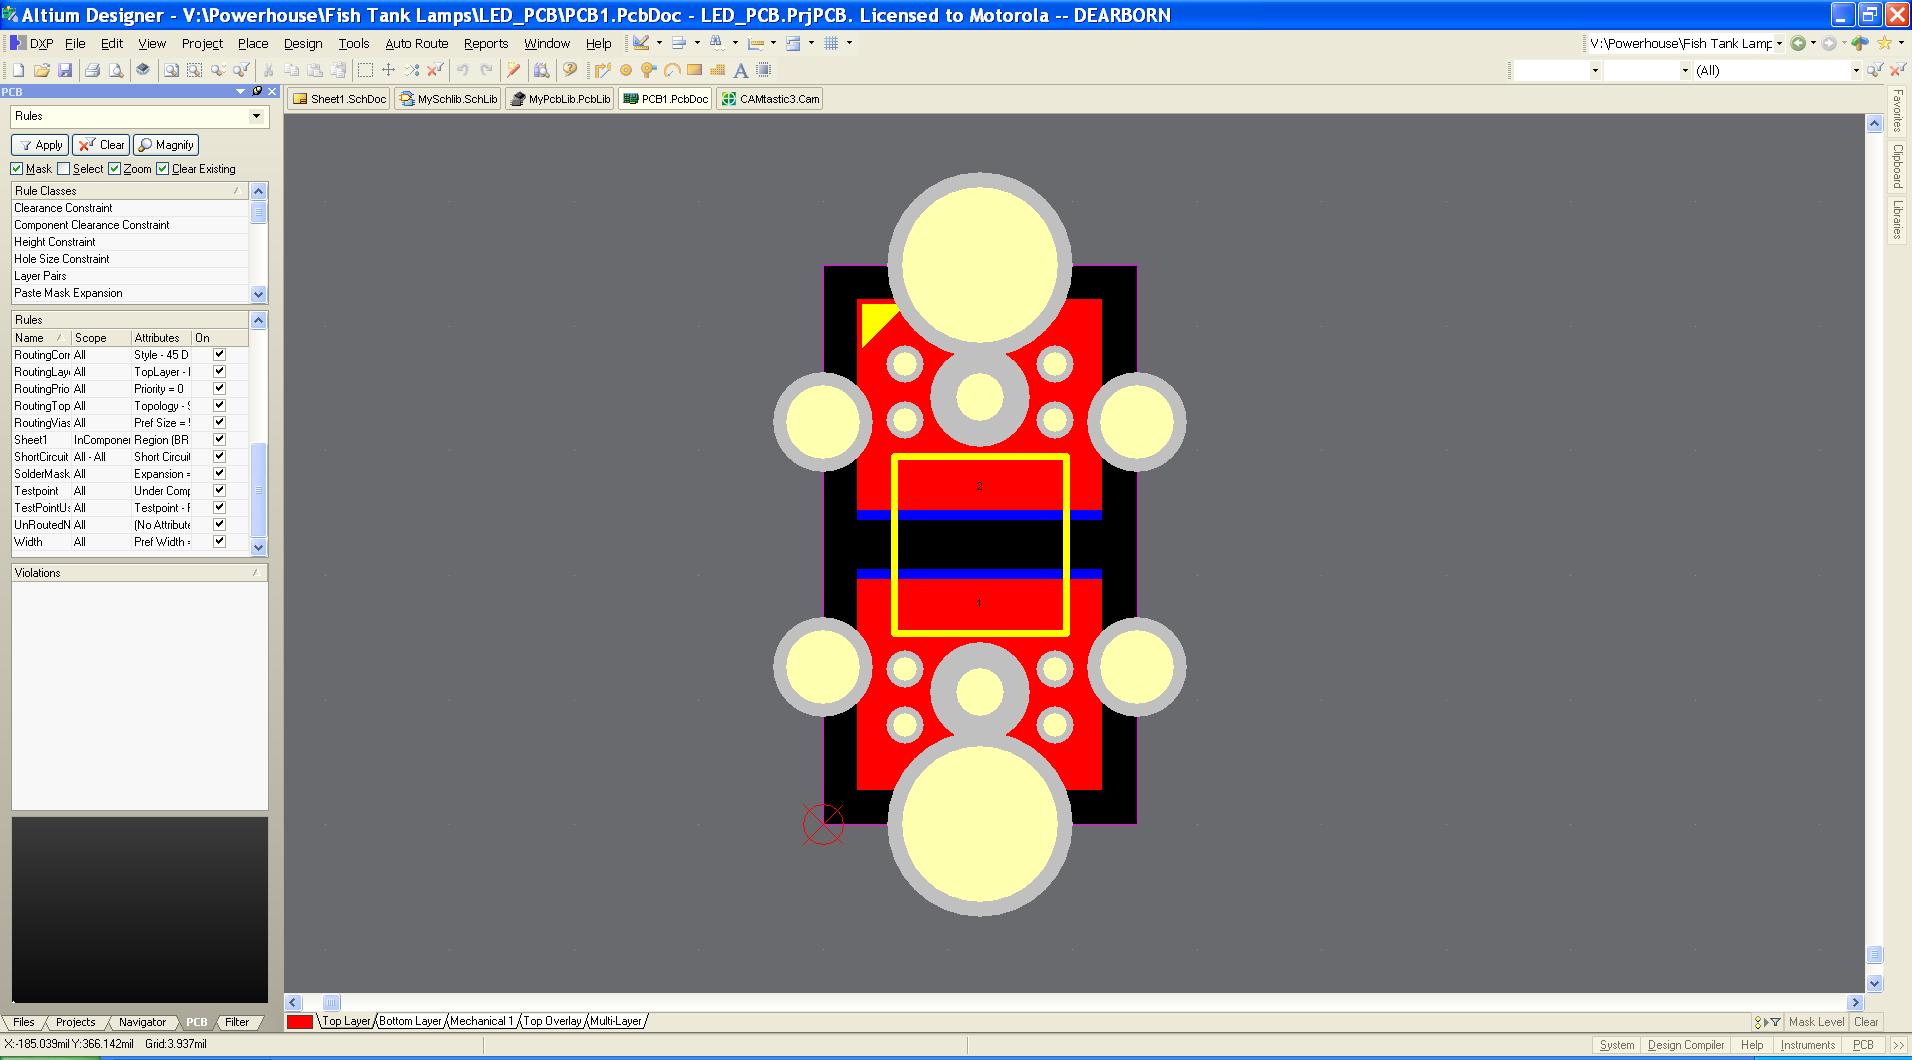Image resolution: width=1912 pixels, height=1060 pixels.
Task: Click the red current layer color swatch
Action: pos(300,1021)
